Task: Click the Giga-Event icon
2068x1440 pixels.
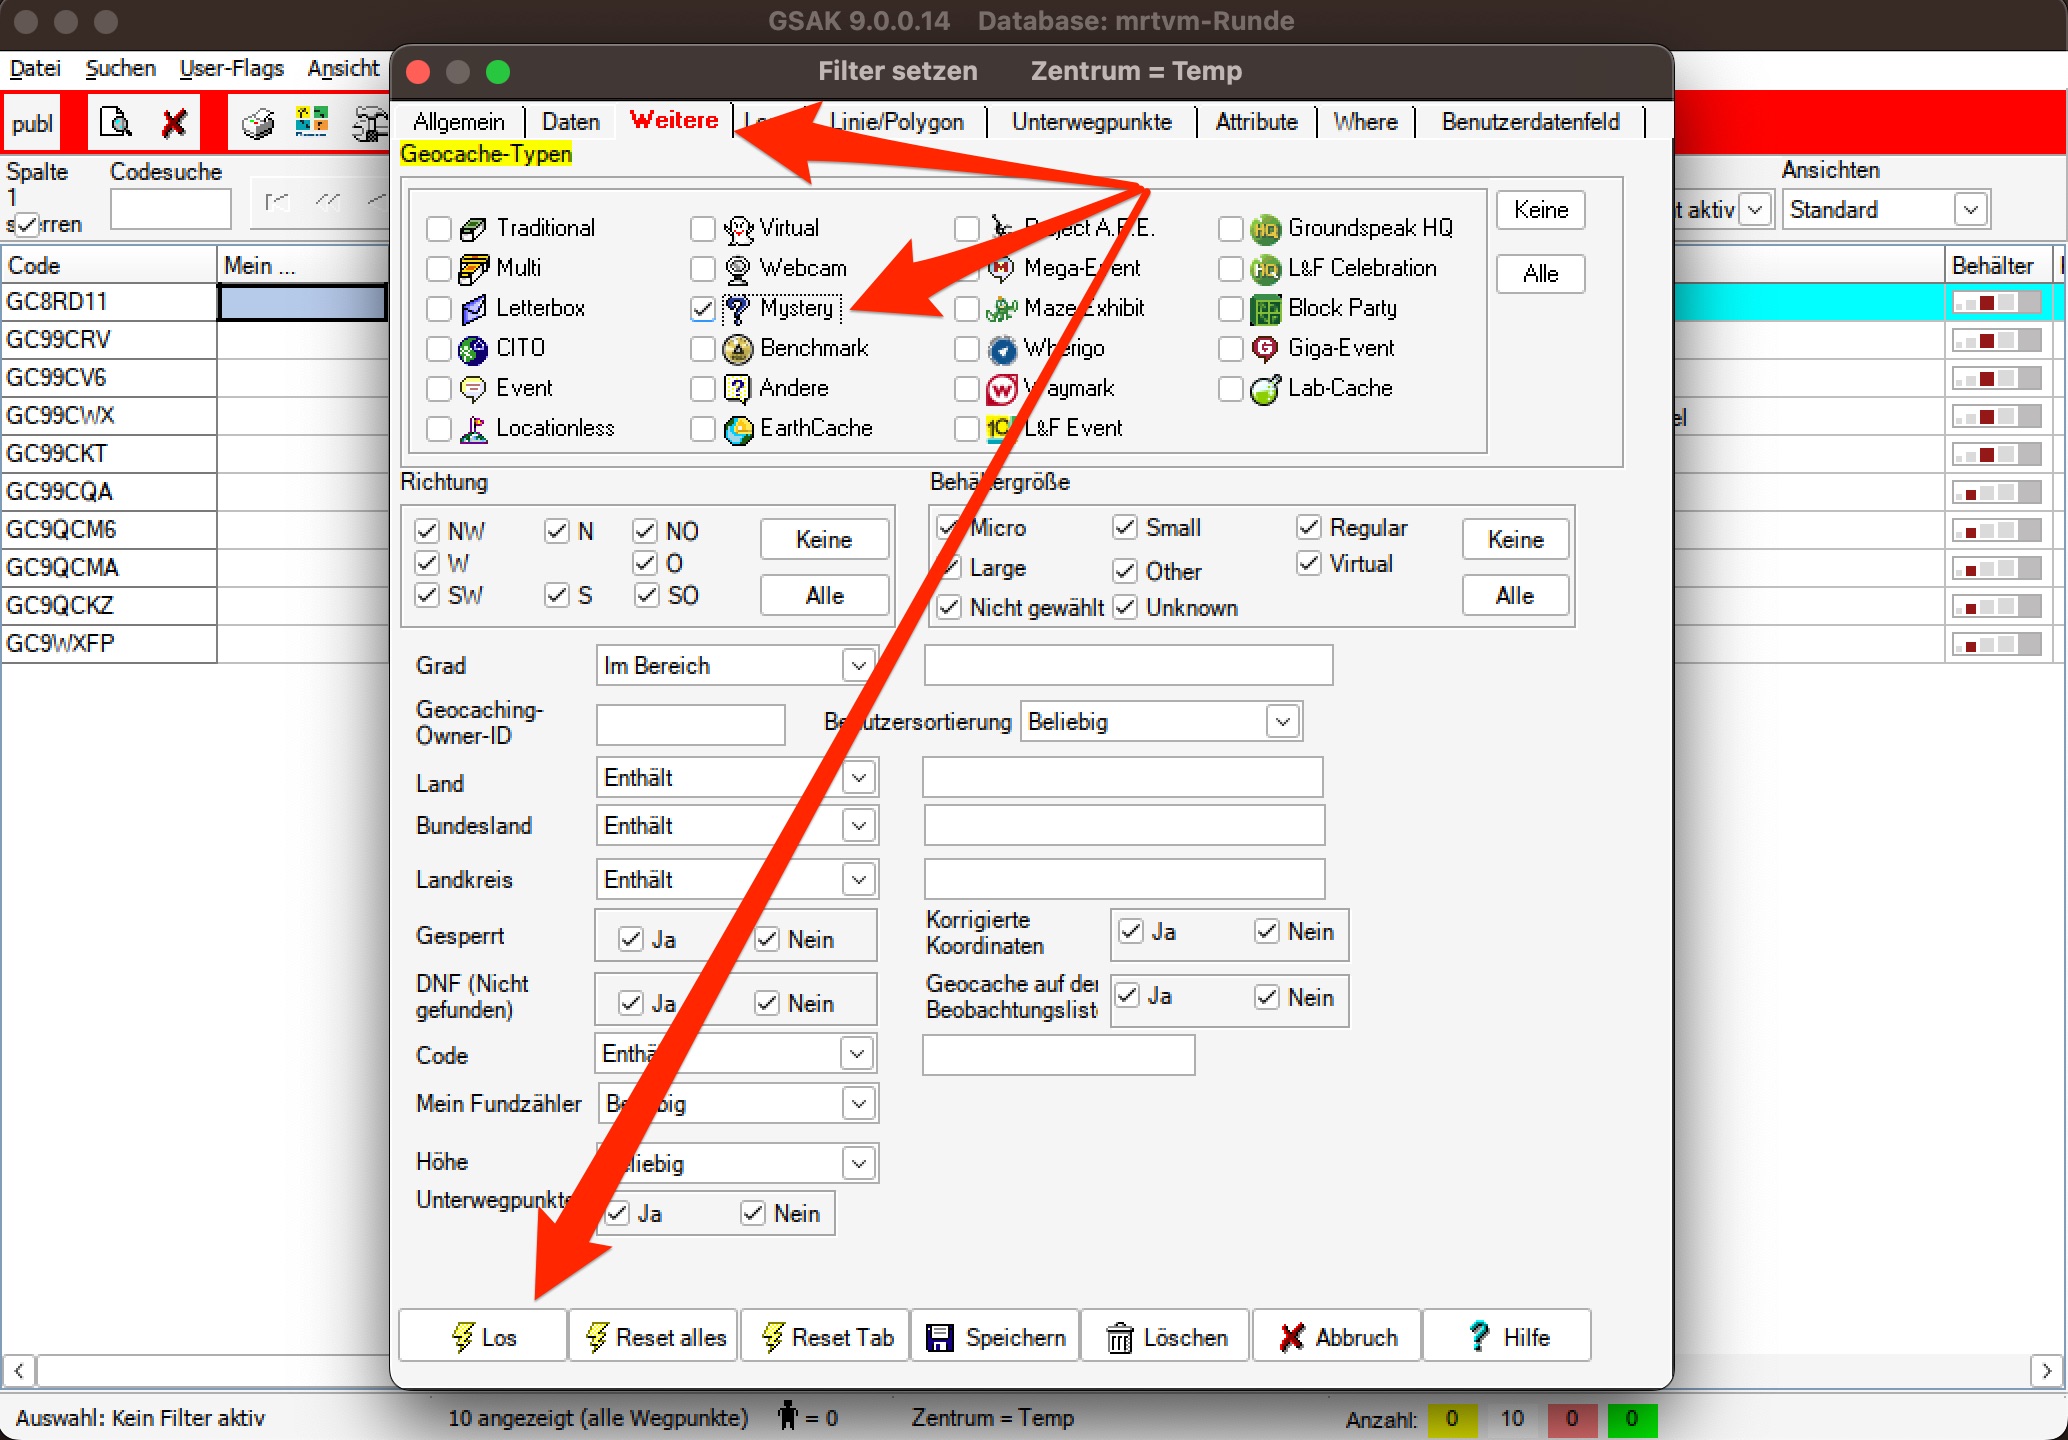Action: point(1266,349)
